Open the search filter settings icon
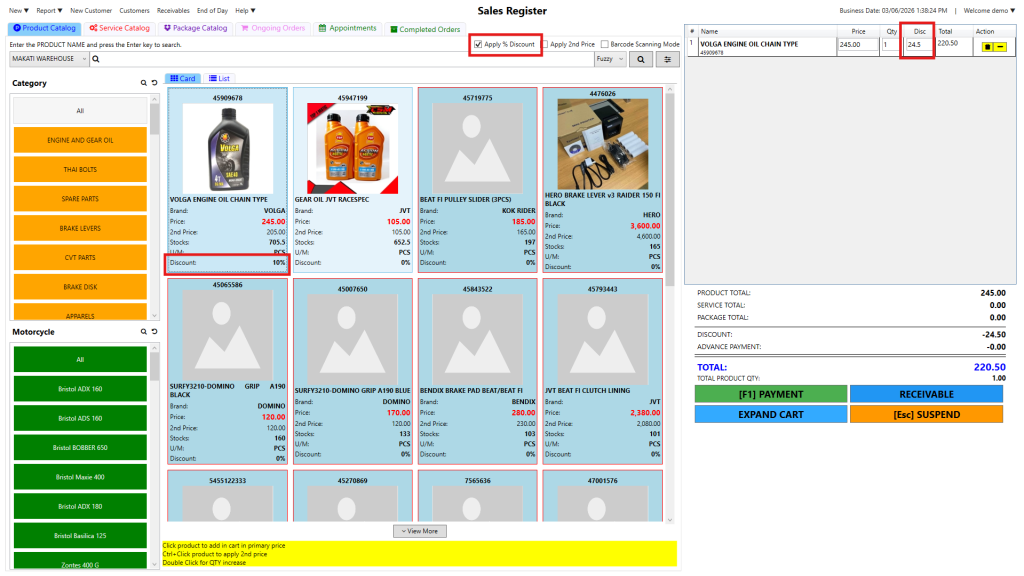 pyautogui.click(x=668, y=59)
